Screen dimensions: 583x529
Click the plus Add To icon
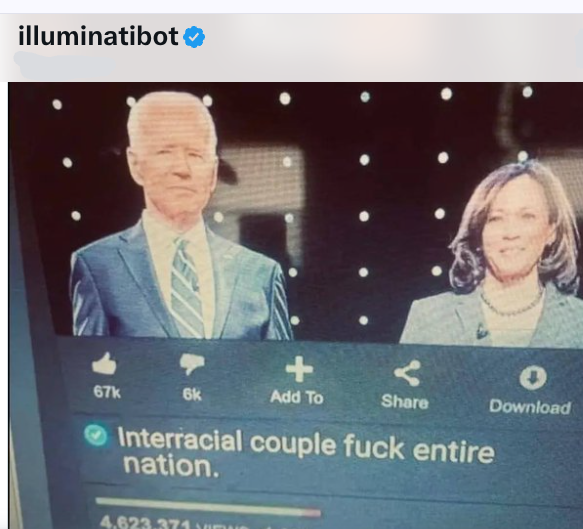point(299,370)
